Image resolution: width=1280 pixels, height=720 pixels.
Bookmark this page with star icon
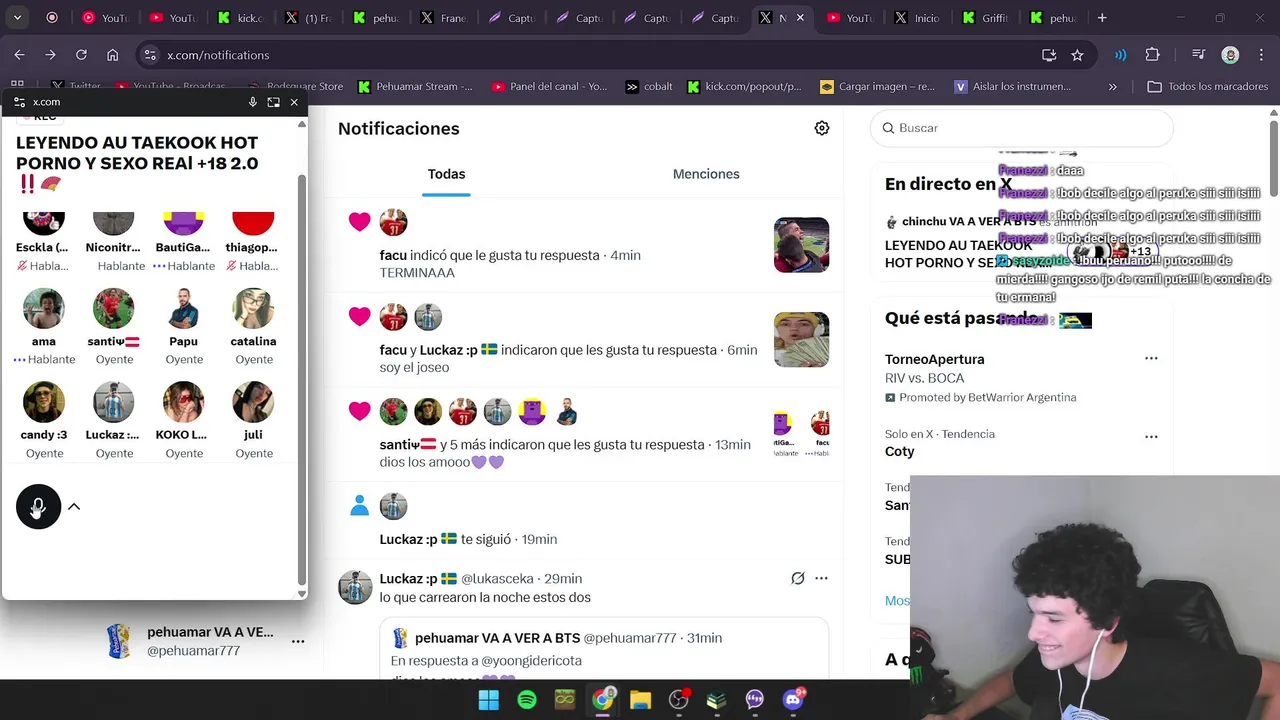click(1077, 55)
